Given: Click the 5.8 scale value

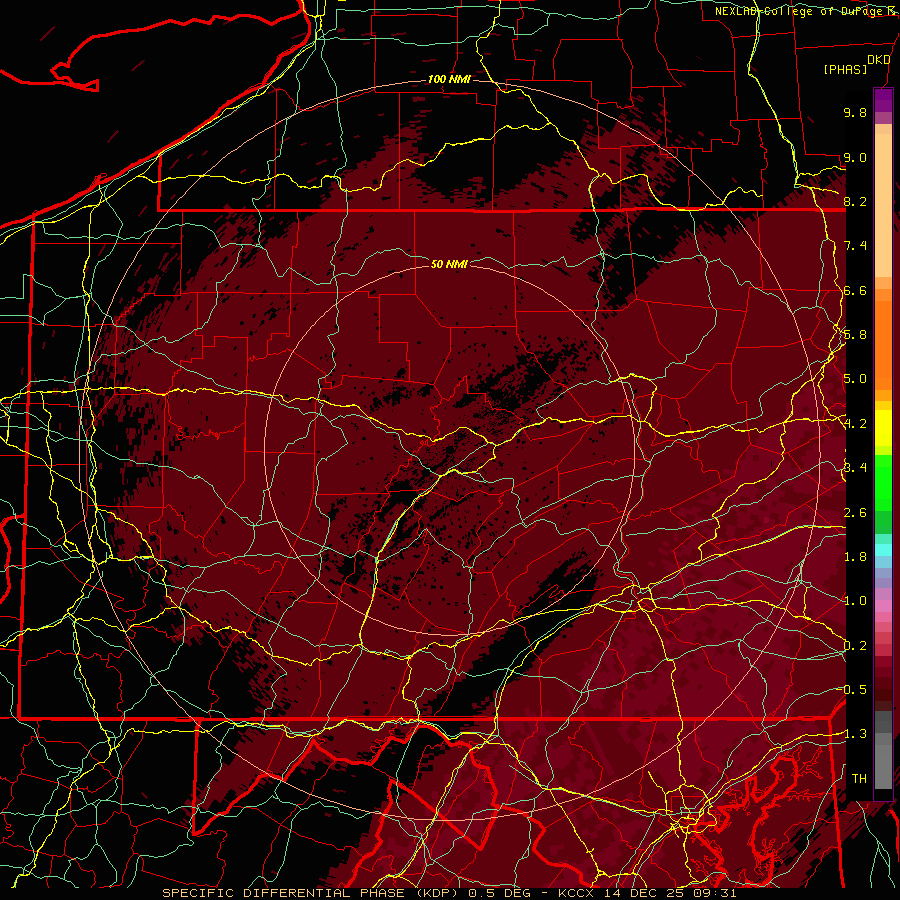Looking at the screenshot, I should [x=855, y=335].
